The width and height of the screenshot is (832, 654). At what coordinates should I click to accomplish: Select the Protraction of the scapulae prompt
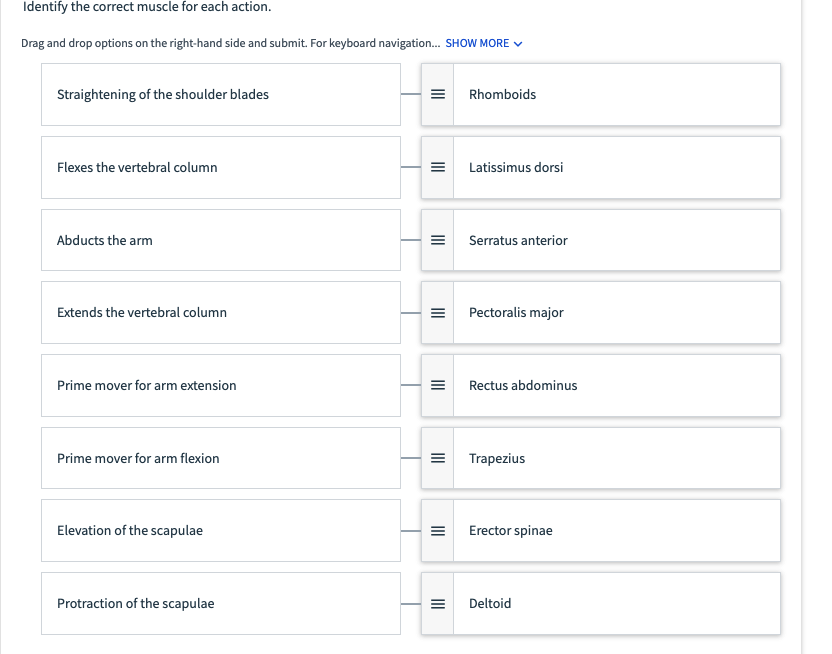(221, 604)
